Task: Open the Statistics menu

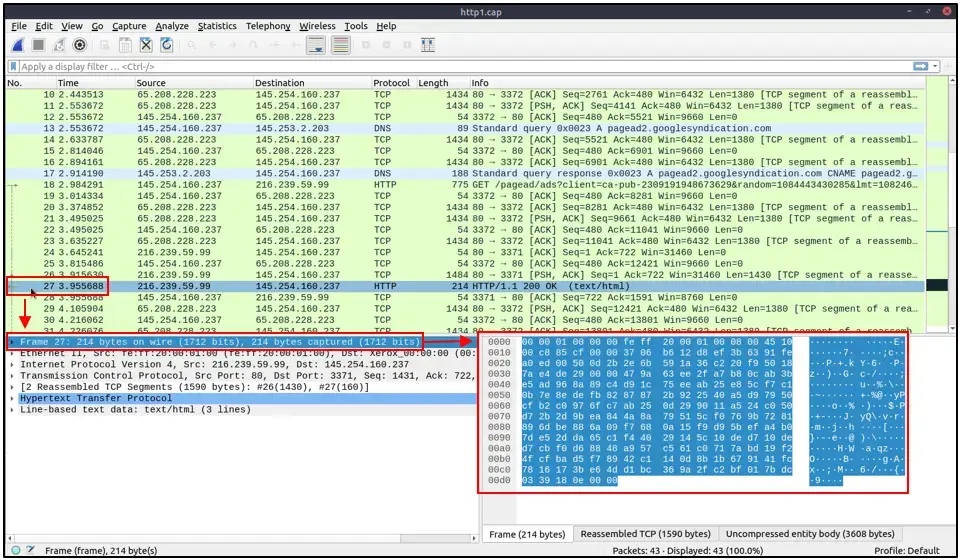Action: point(217,26)
